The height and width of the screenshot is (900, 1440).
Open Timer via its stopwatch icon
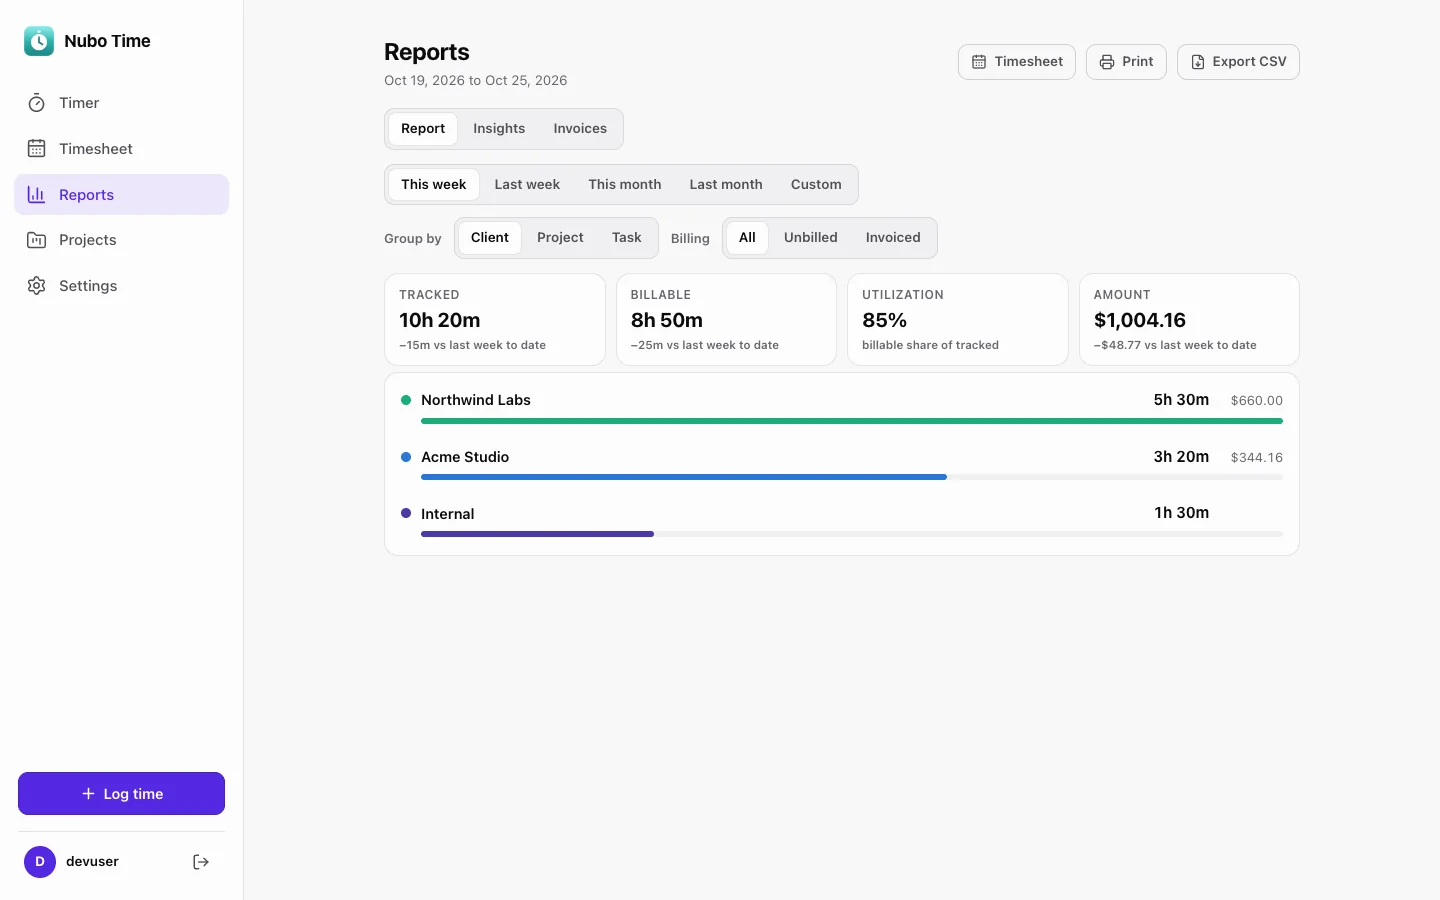(37, 103)
